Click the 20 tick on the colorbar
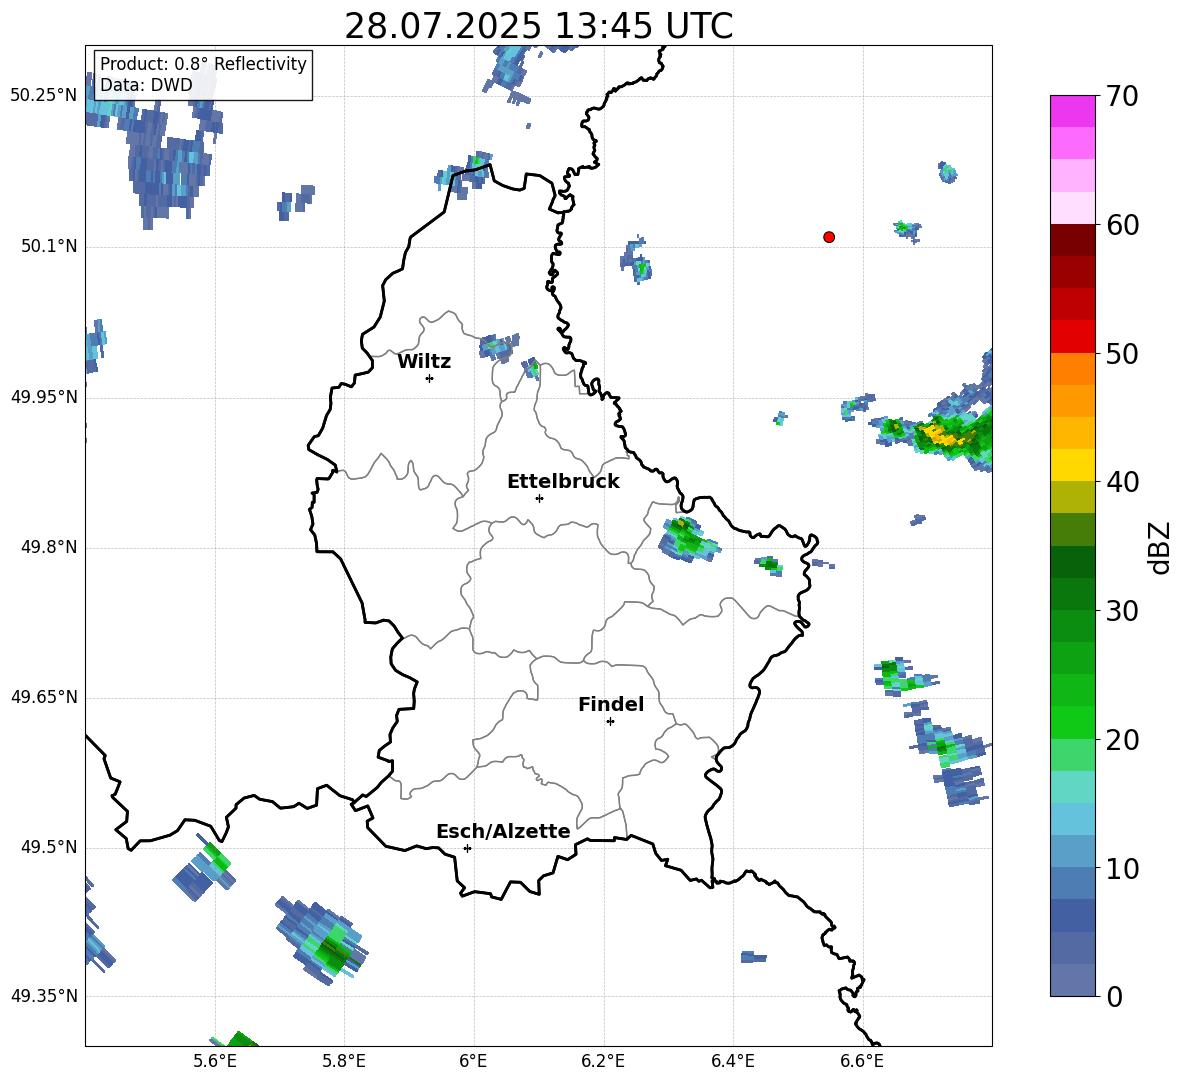Viewport: 1184px width, 1081px height. tap(1122, 740)
